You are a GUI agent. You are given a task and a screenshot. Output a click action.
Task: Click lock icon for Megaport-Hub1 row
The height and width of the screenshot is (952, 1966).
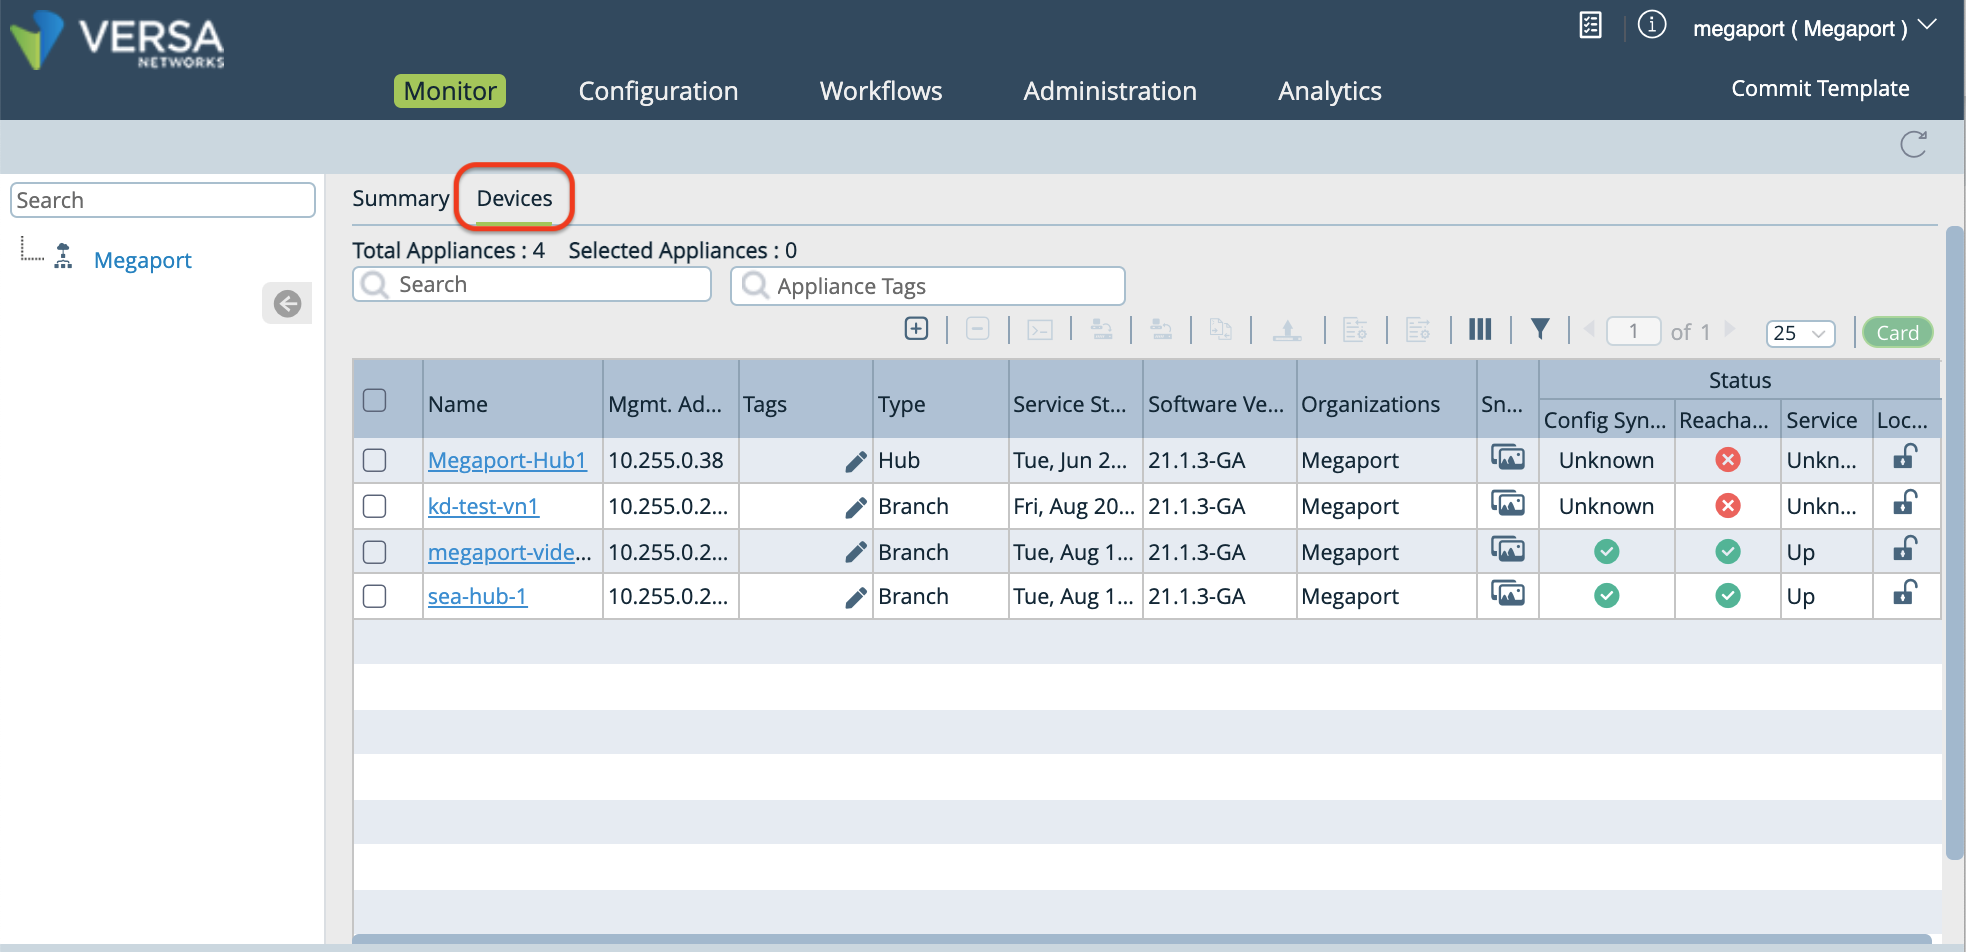(x=1905, y=457)
